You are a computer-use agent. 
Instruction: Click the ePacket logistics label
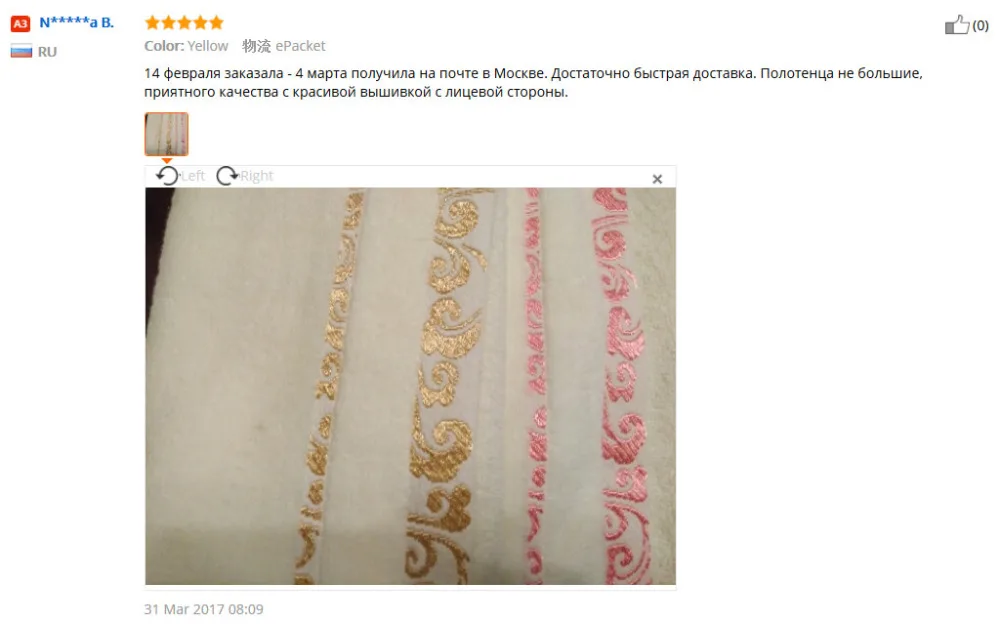point(300,46)
